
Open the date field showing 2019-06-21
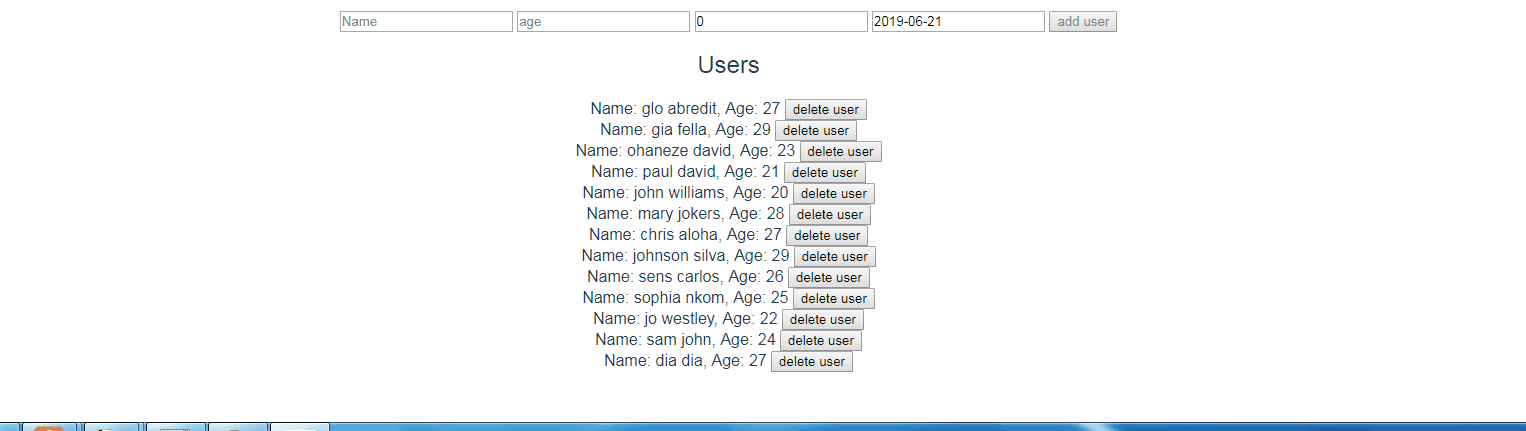point(958,21)
